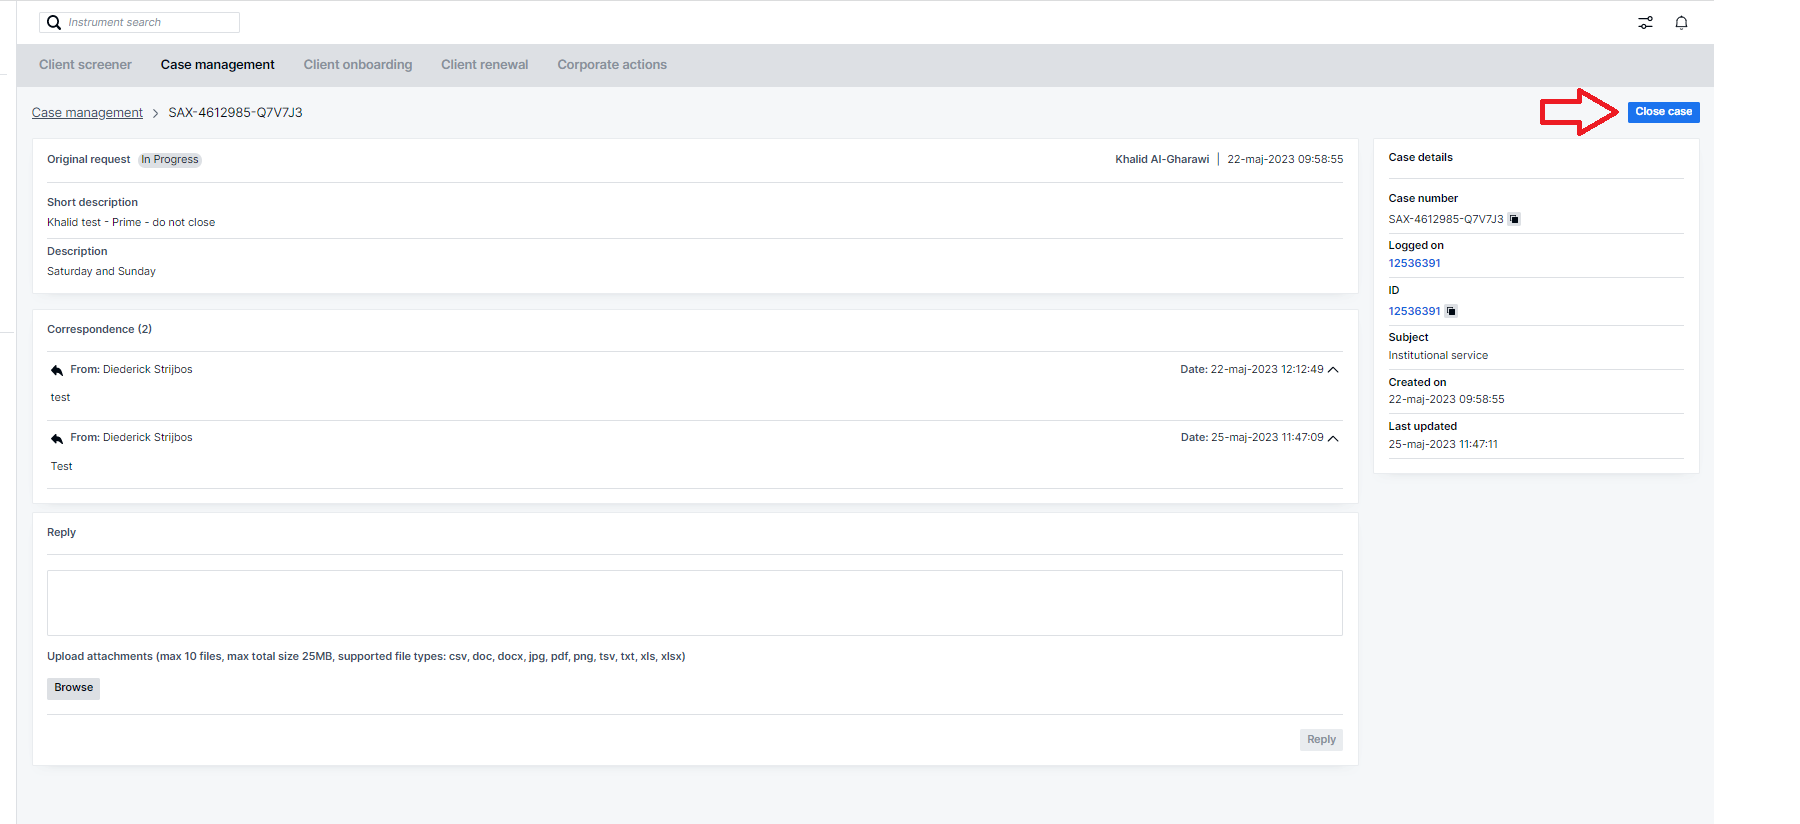
Task: Submit with the Reply button
Action: 1321,740
